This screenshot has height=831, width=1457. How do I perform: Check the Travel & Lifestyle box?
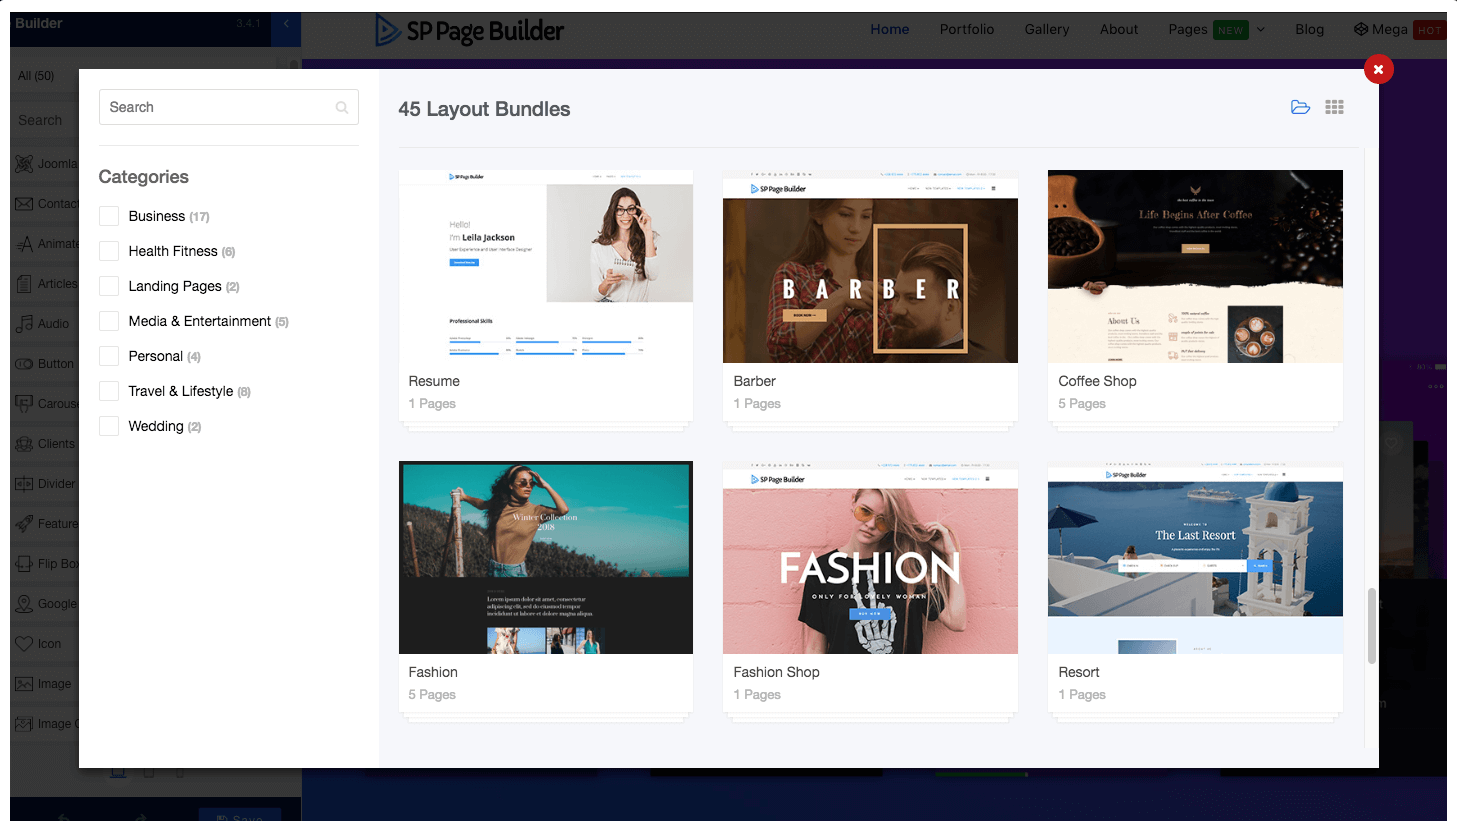(x=109, y=391)
